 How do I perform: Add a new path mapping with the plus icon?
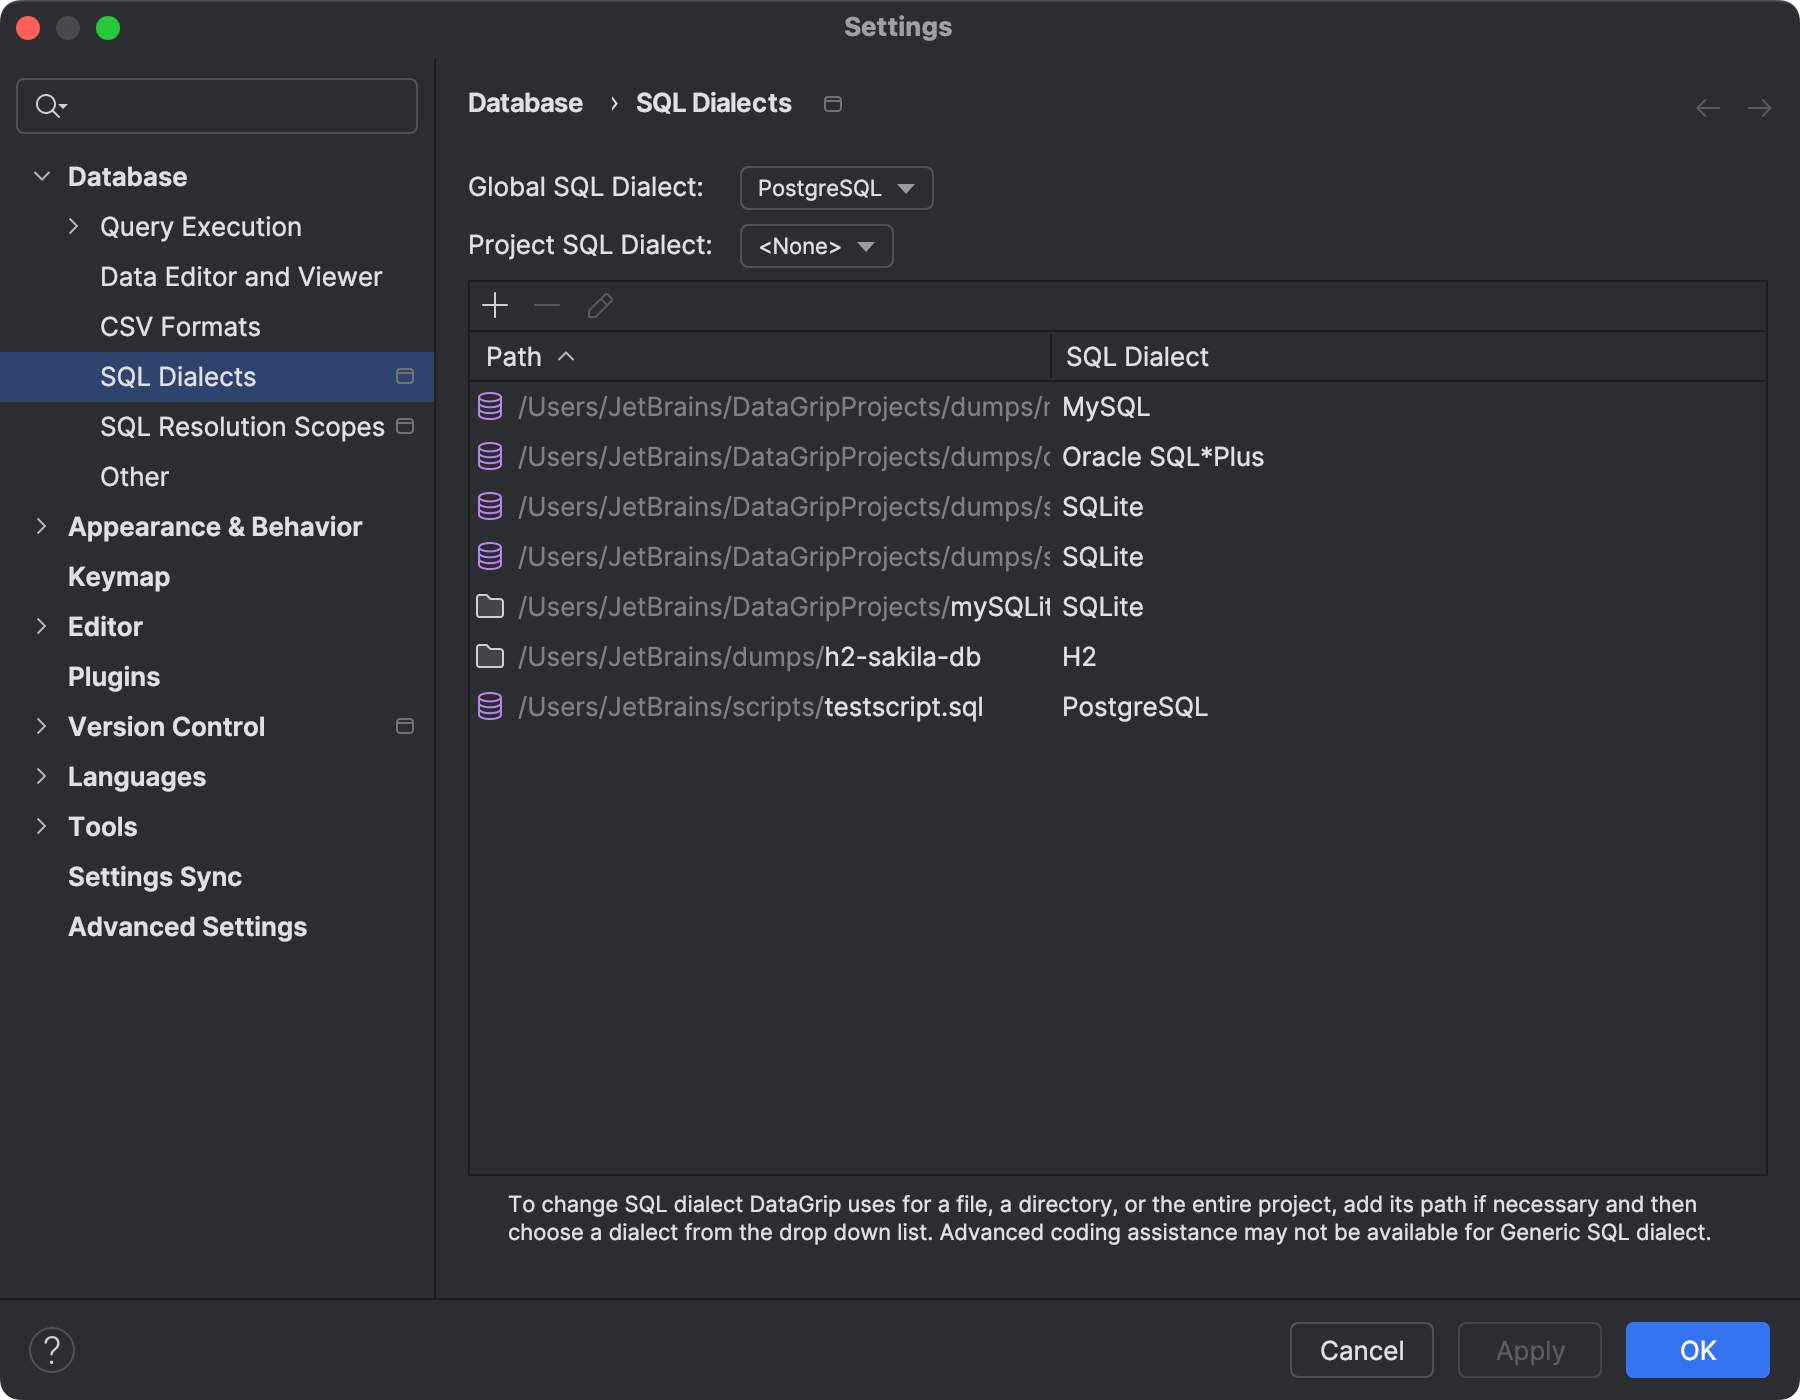(495, 305)
